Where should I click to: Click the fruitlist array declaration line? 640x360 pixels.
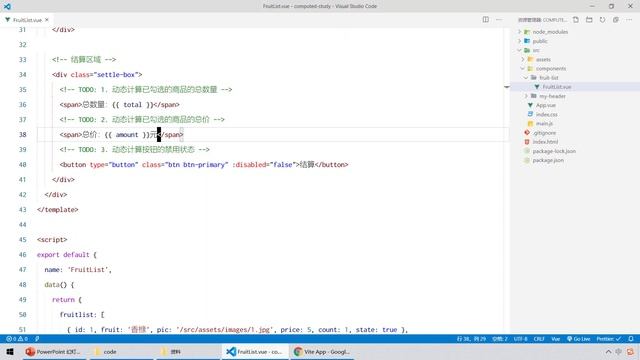point(82,315)
